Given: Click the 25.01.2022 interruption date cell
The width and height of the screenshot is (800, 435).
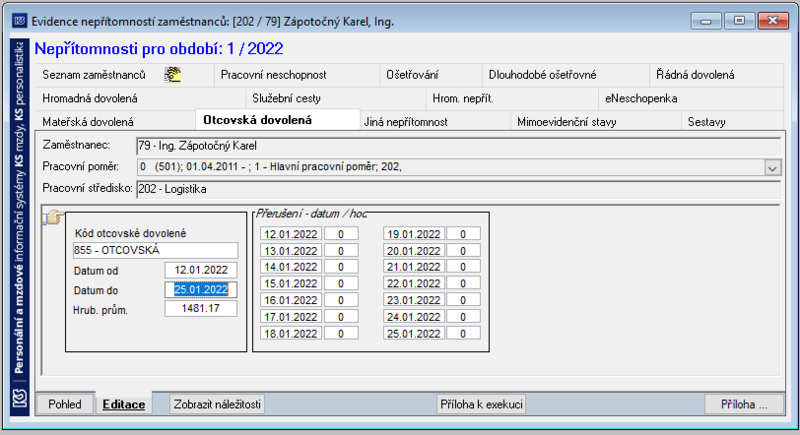Looking at the screenshot, I should [x=414, y=334].
